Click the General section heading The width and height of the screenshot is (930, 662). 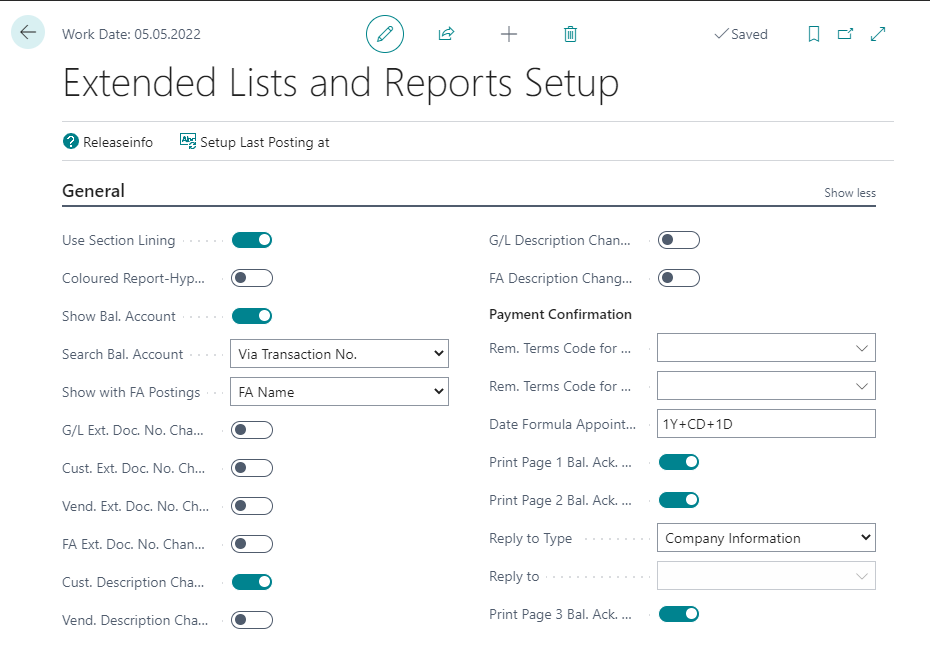tap(94, 191)
